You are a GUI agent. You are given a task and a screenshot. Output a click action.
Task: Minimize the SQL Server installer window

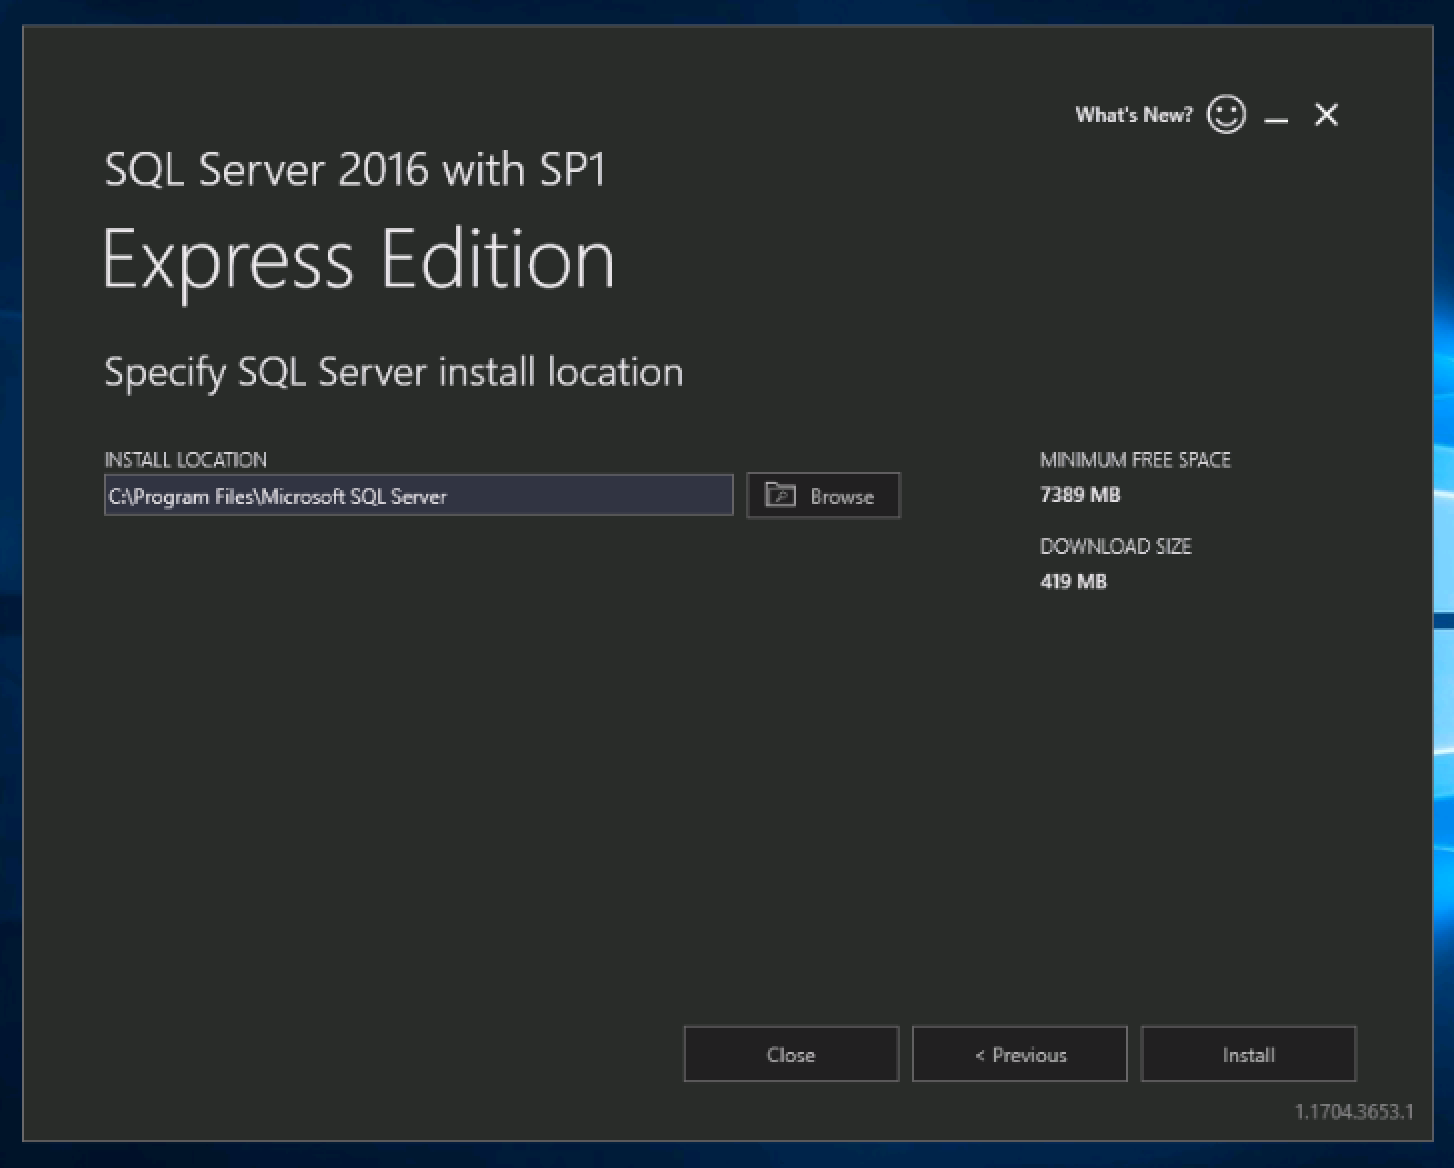point(1276,117)
